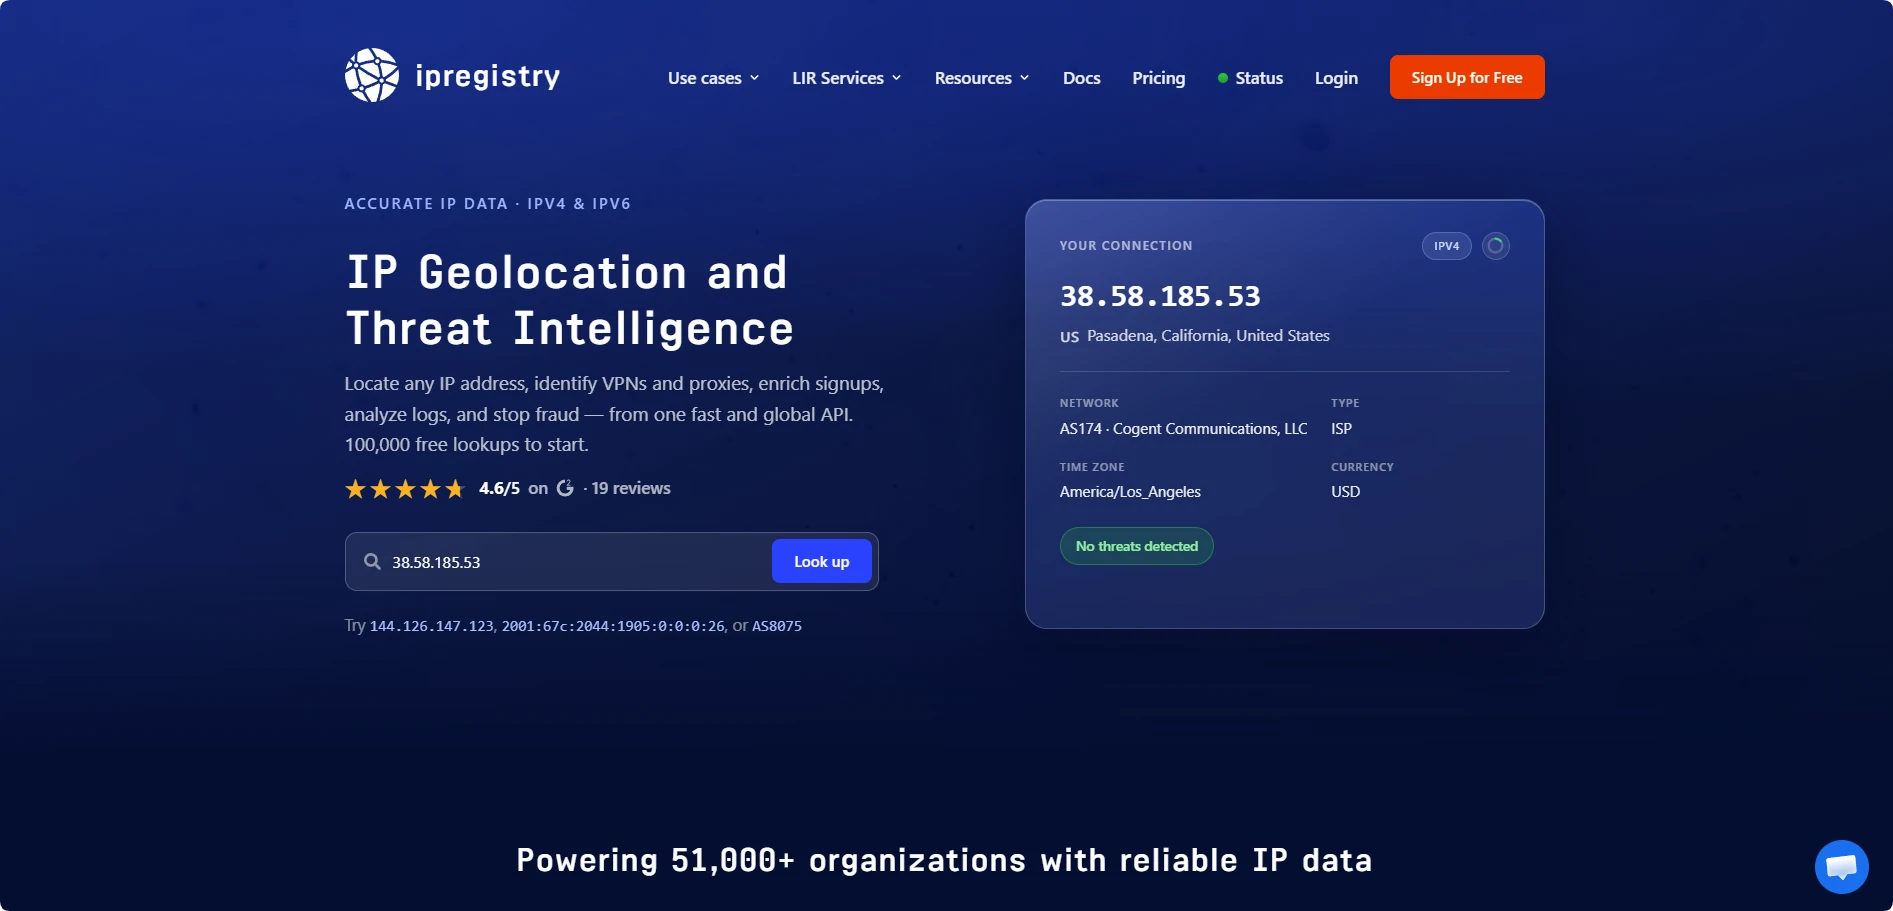Try the example IP 144.126.147.123
The height and width of the screenshot is (911, 1893).
[431, 626]
